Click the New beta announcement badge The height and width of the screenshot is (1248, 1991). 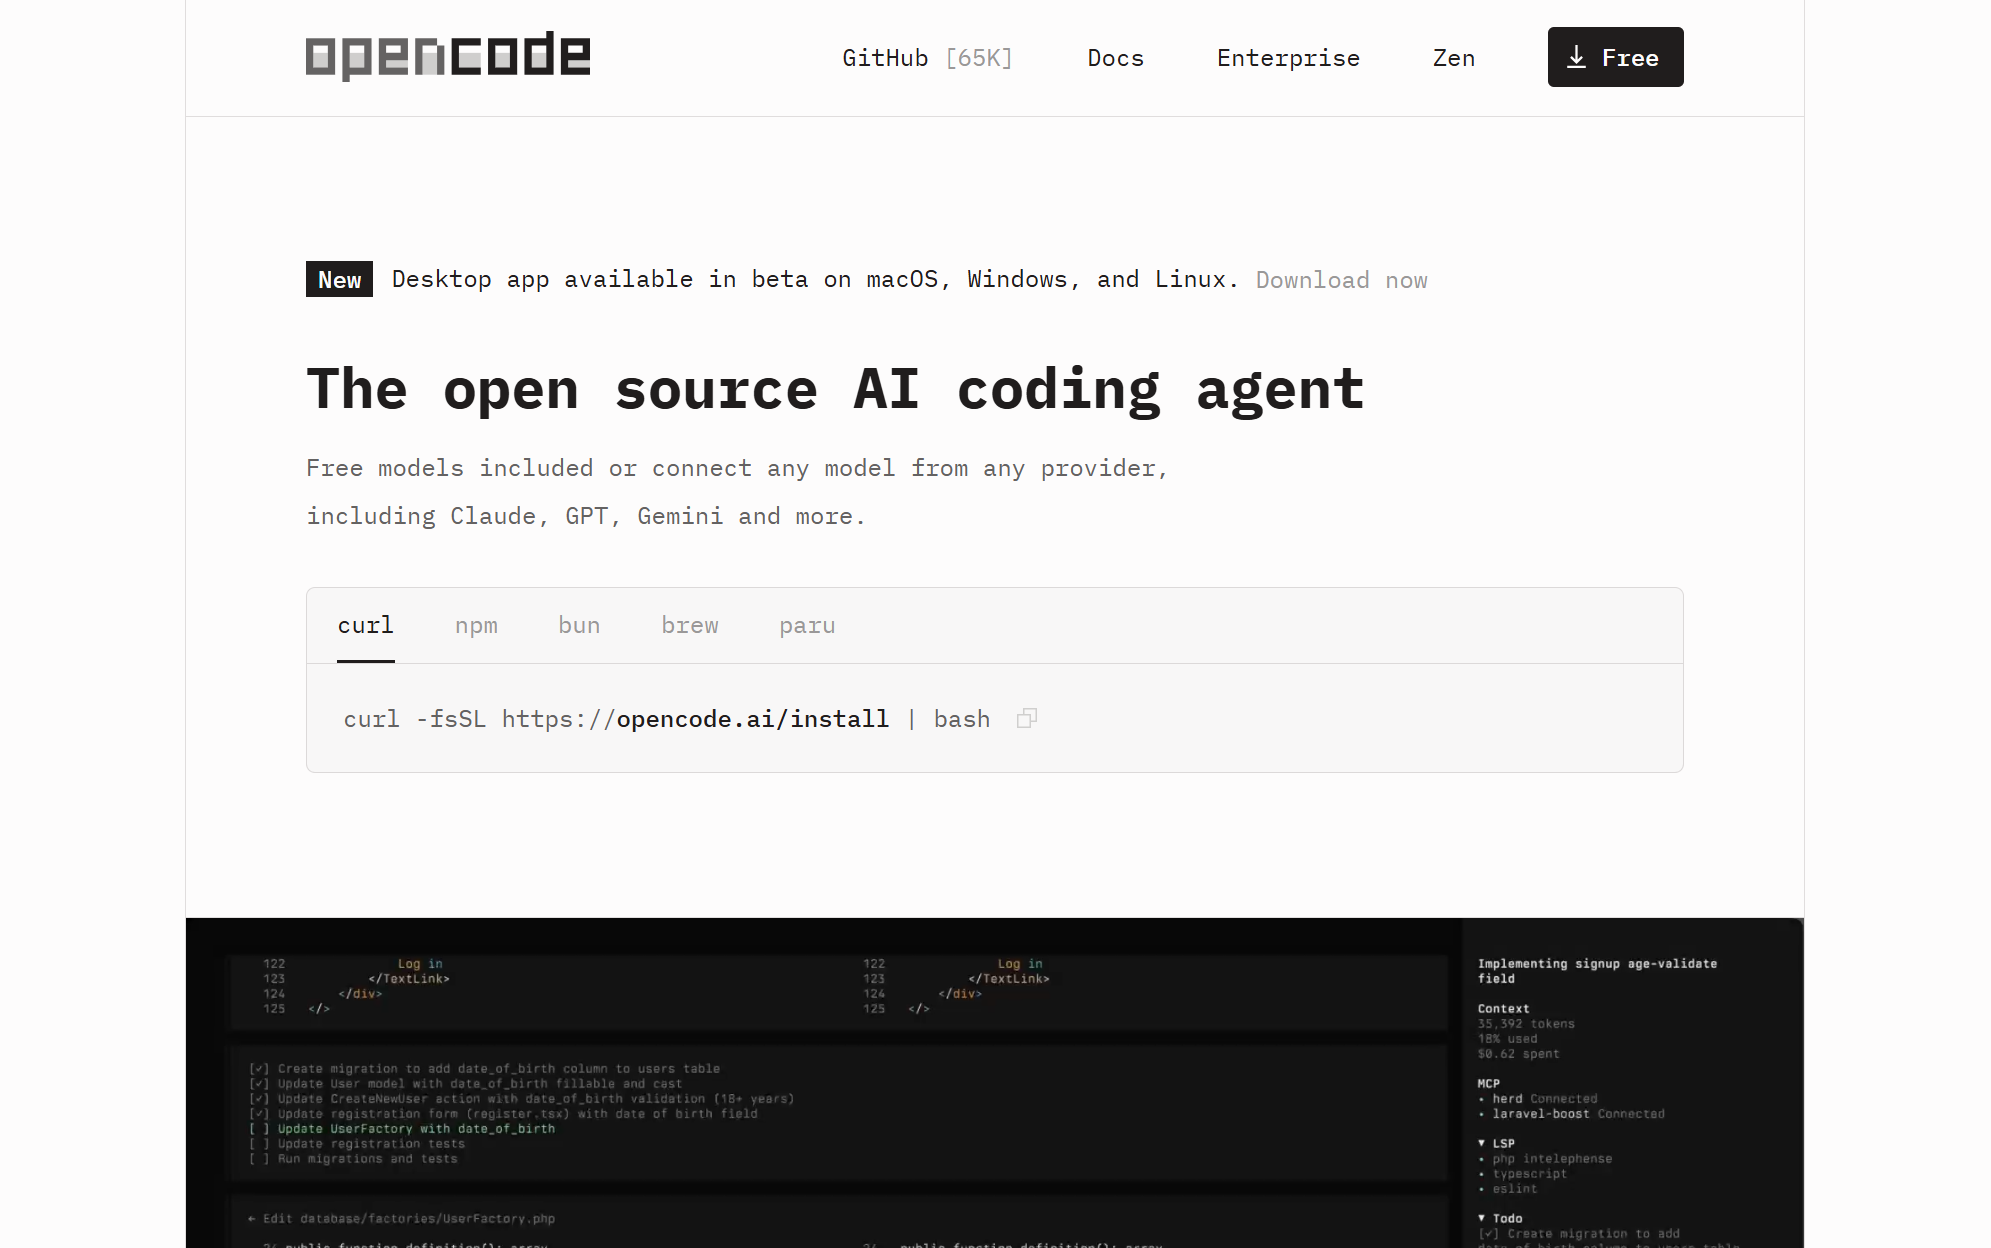pyautogui.click(x=339, y=279)
